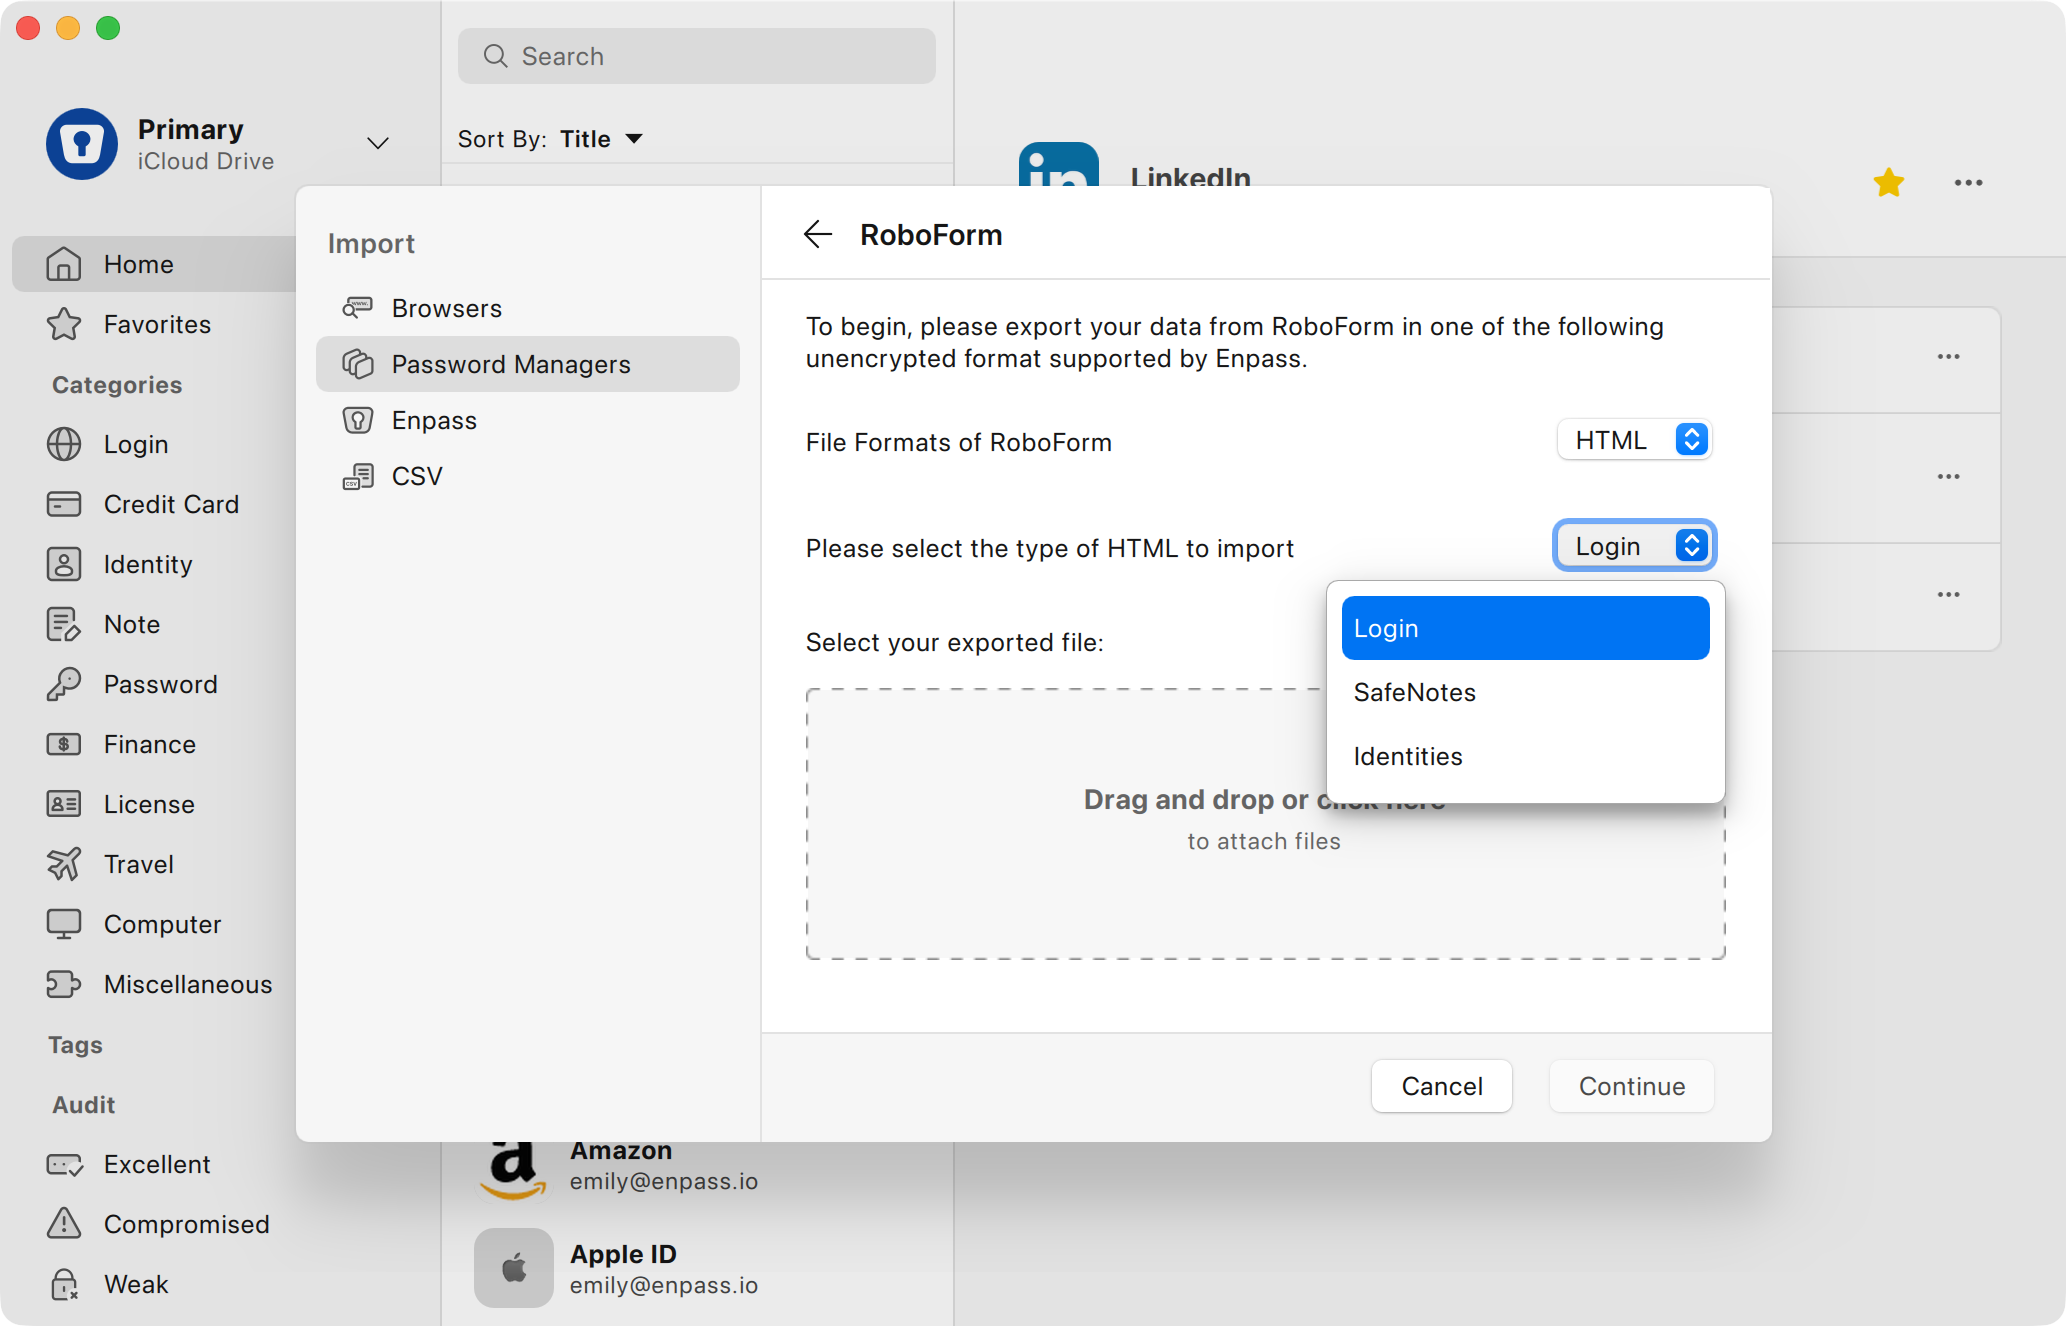Viewport: 2066px width, 1326px height.
Task: Click the Travel airplane icon
Action: click(x=64, y=864)
